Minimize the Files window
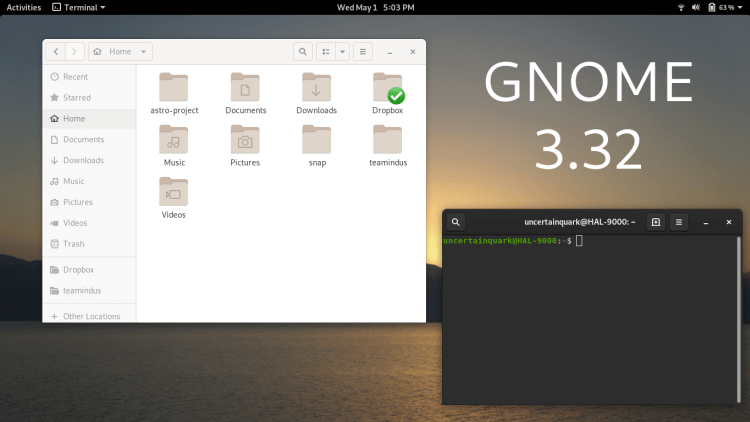 [x=390, y=52]
